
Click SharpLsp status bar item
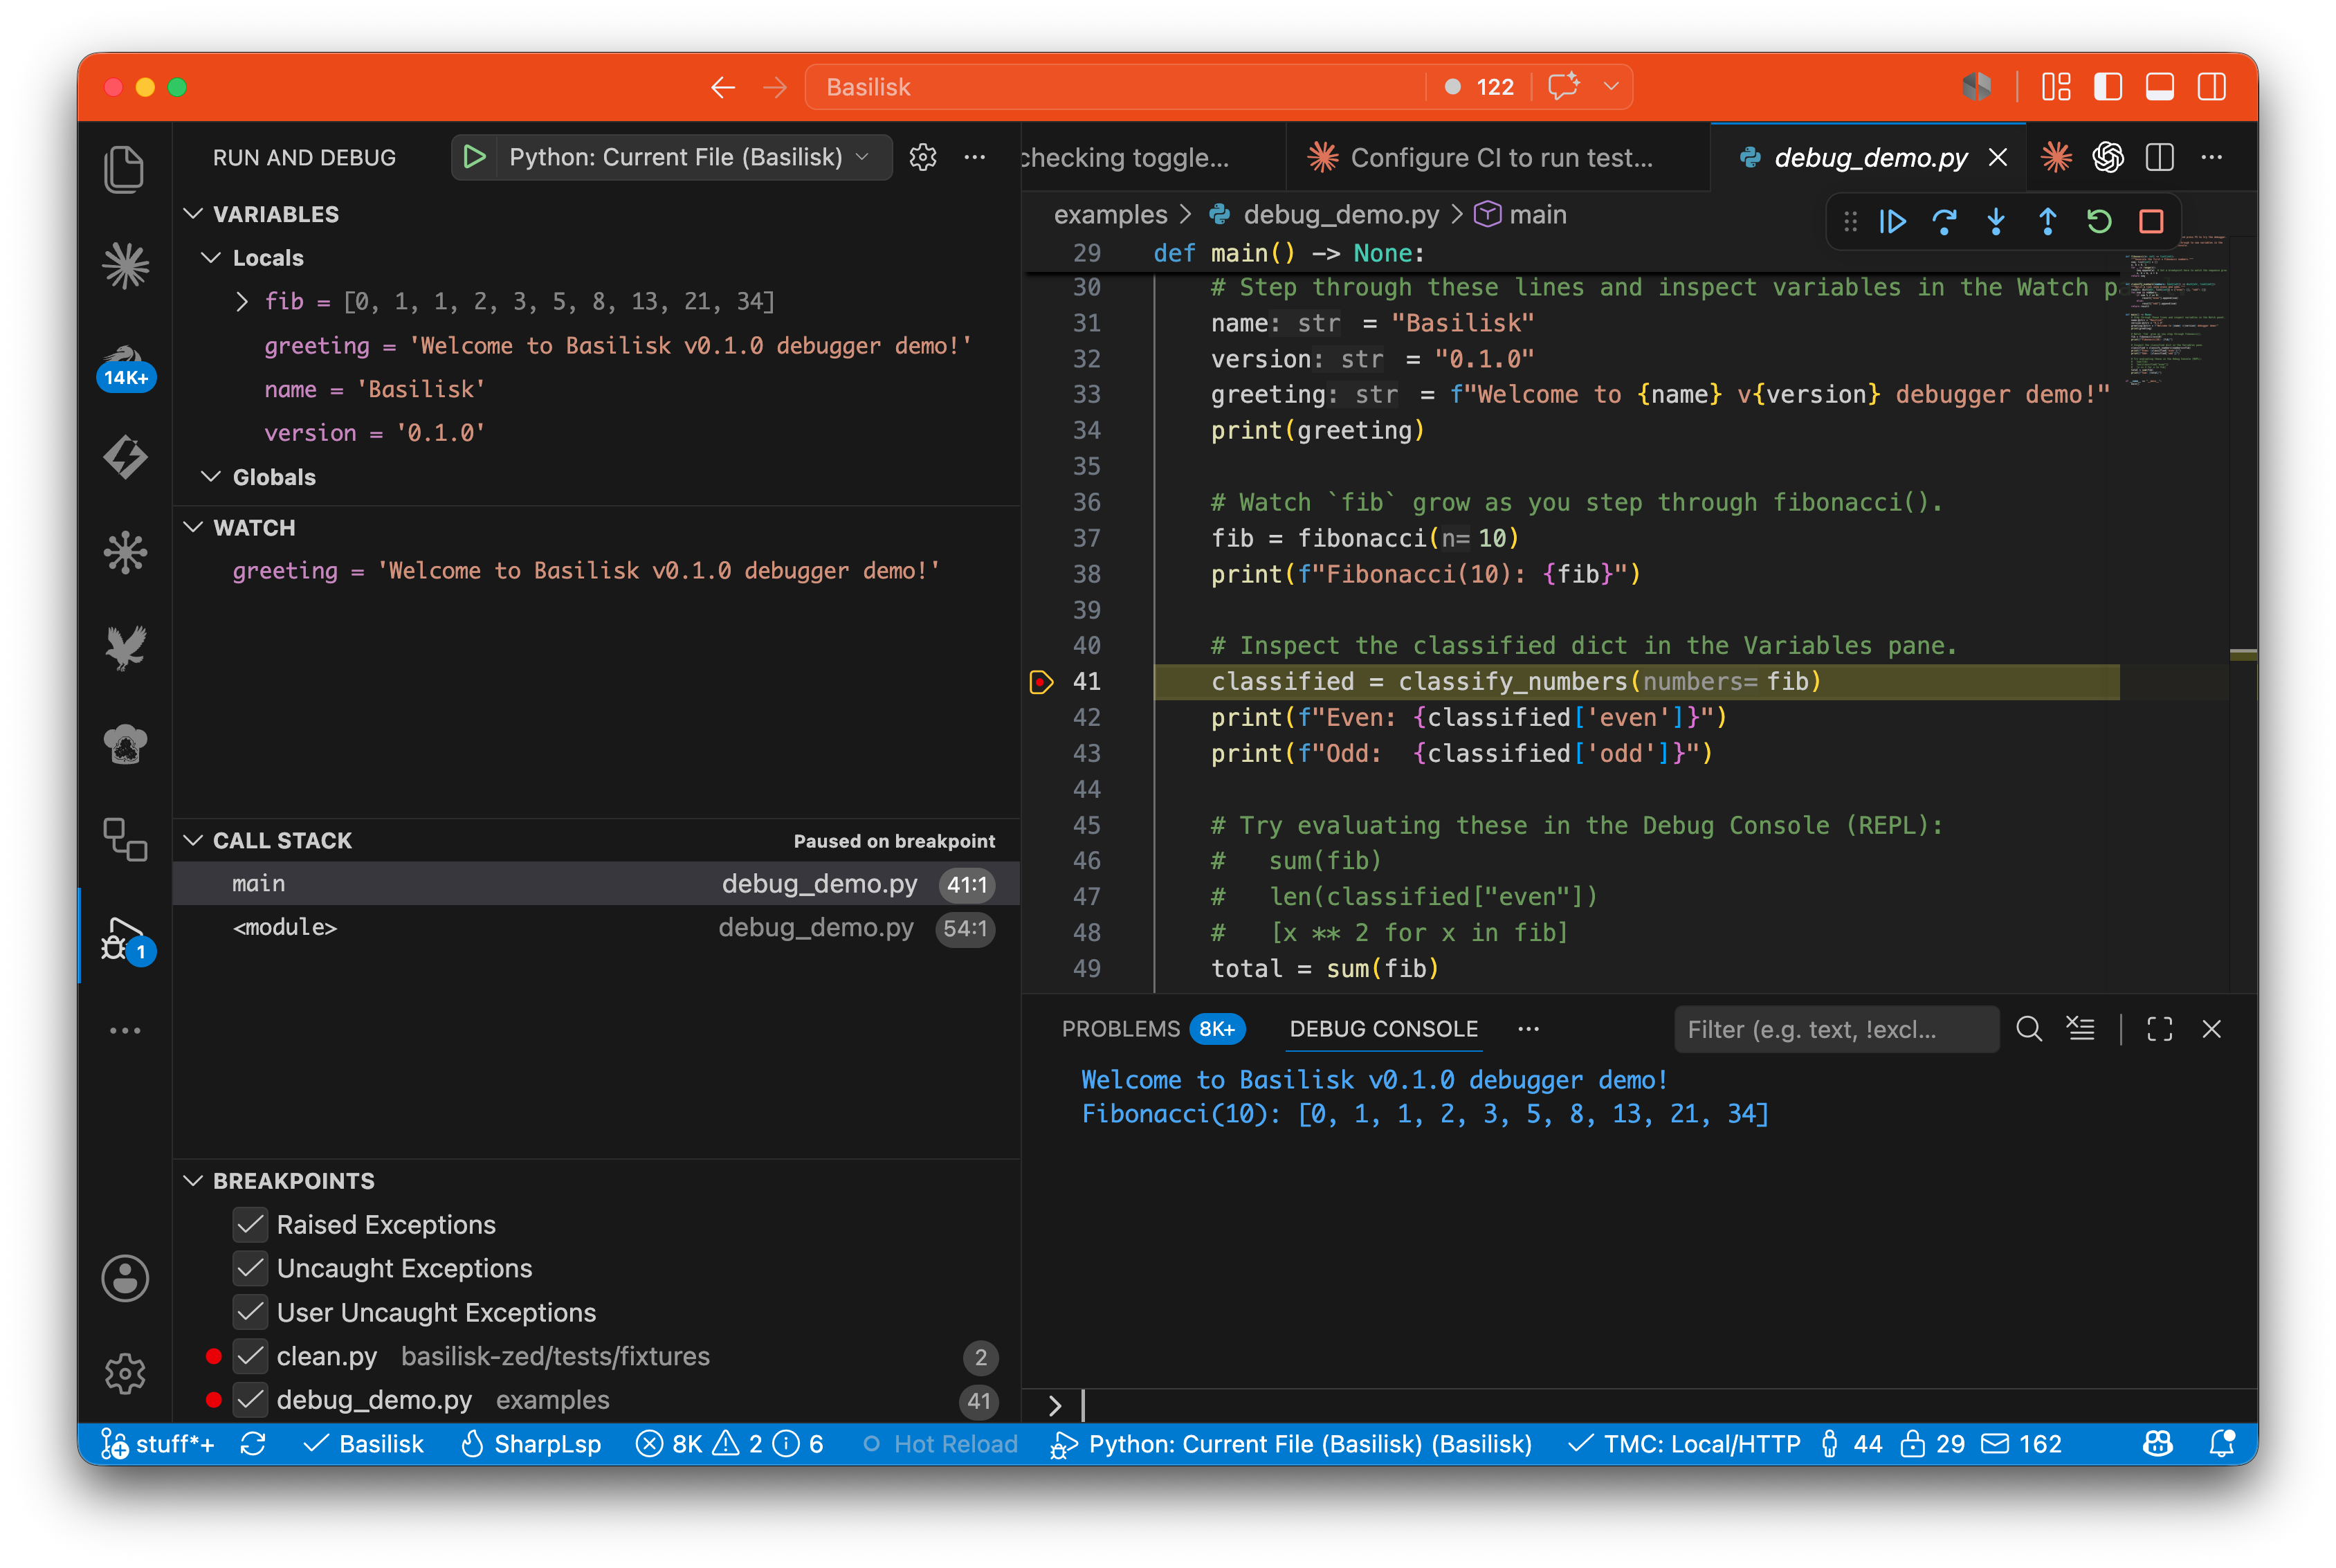tap(531, 1444)
